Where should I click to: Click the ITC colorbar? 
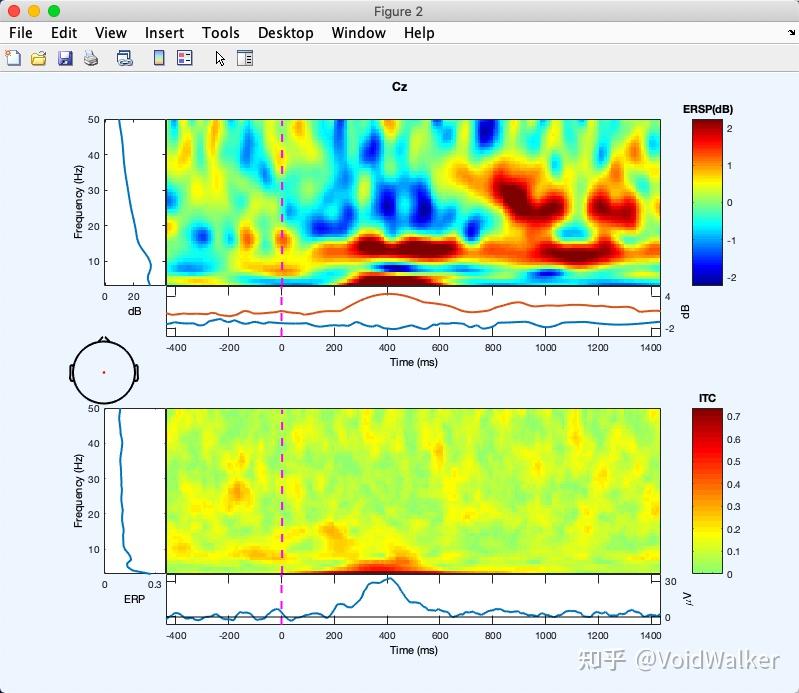coord(707,491)
